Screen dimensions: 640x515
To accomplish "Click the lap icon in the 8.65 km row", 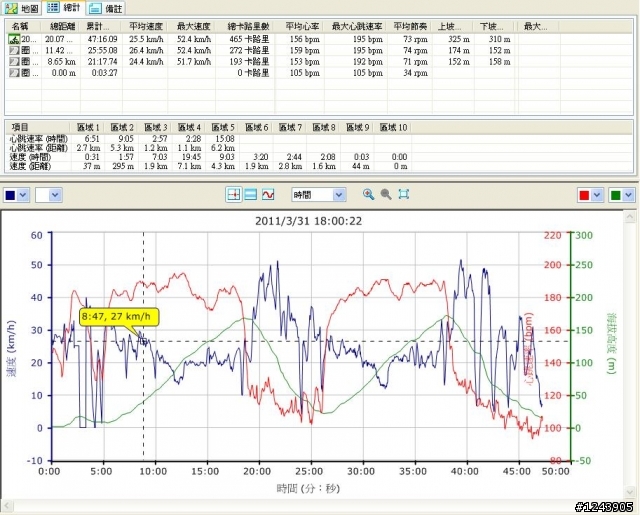I will coord(14,62).
